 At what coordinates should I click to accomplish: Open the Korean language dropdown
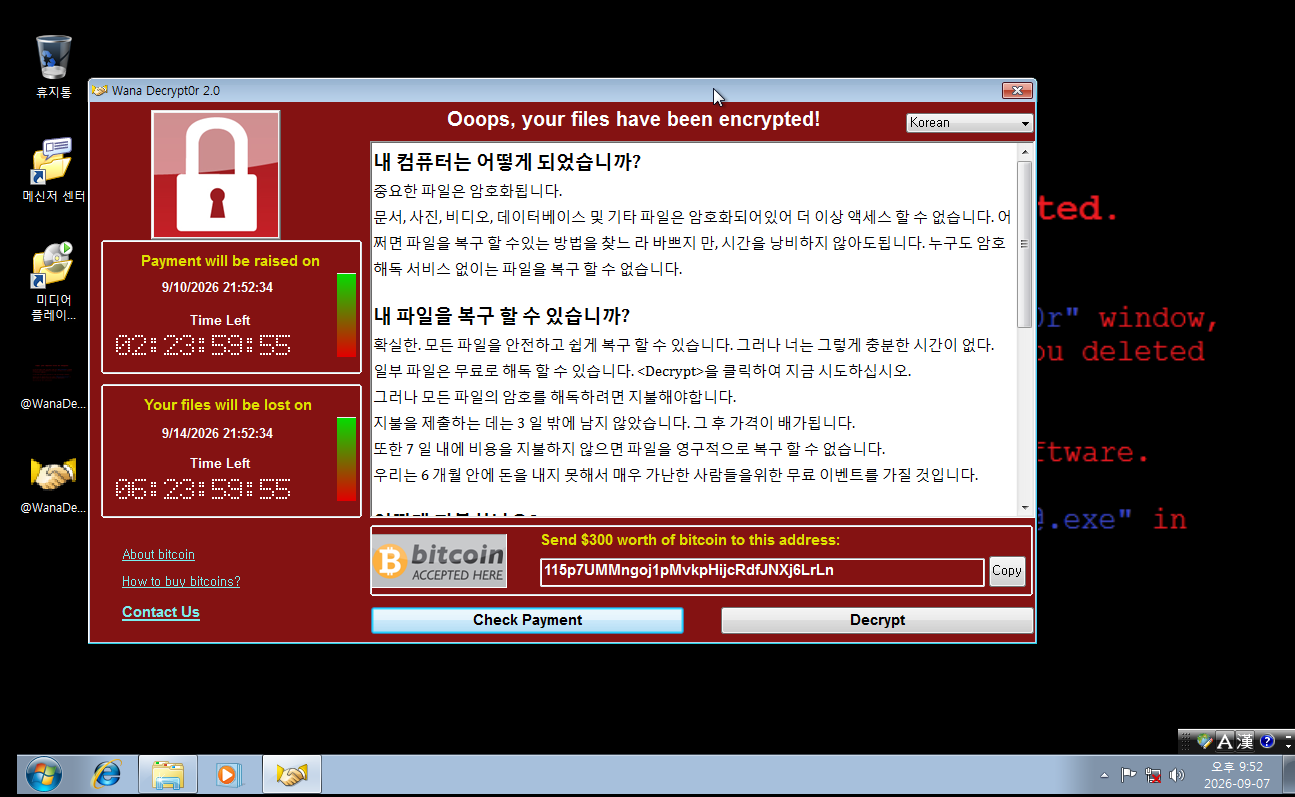[x=969, y=123]
